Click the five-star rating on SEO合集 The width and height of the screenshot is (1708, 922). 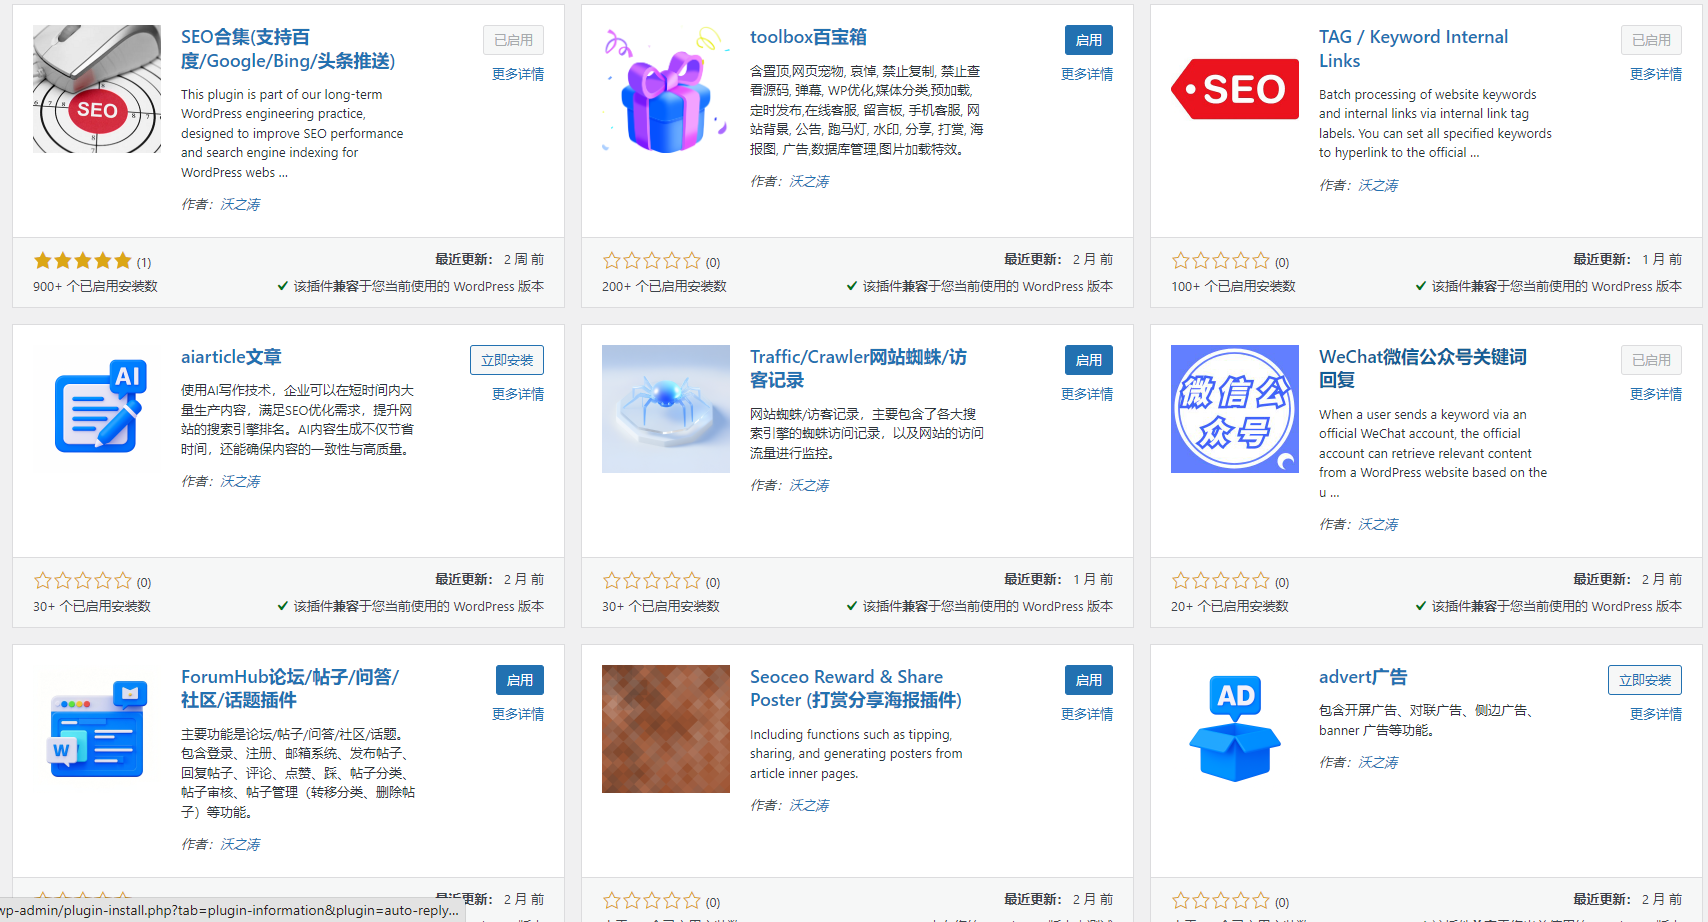[x=83, y=261]
